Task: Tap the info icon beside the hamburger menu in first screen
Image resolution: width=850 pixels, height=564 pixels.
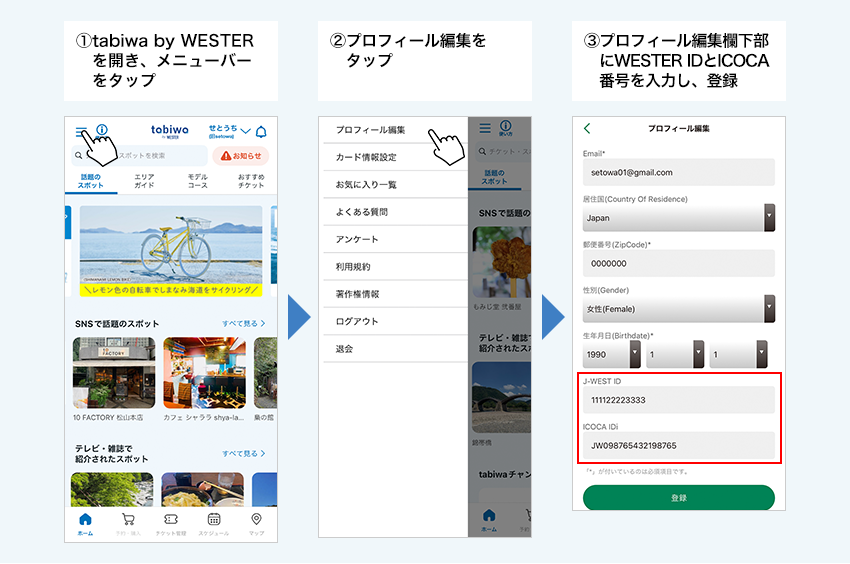Action: point(102,130)
